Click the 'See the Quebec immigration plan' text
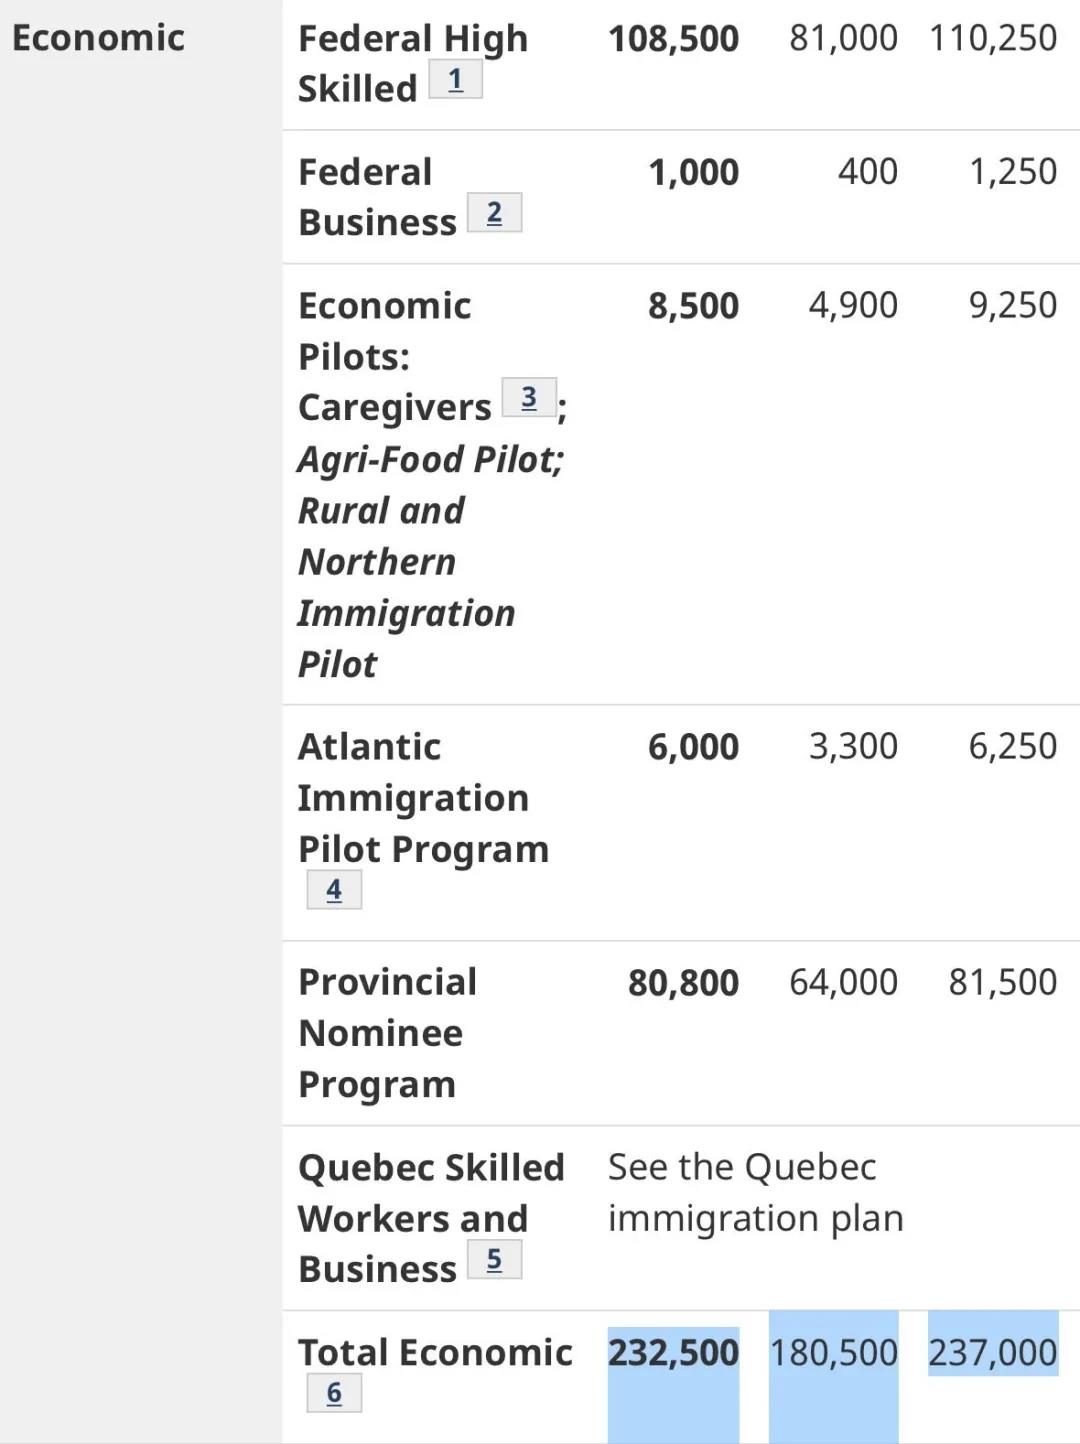 pyautogui.click(x=755, y=1193)
